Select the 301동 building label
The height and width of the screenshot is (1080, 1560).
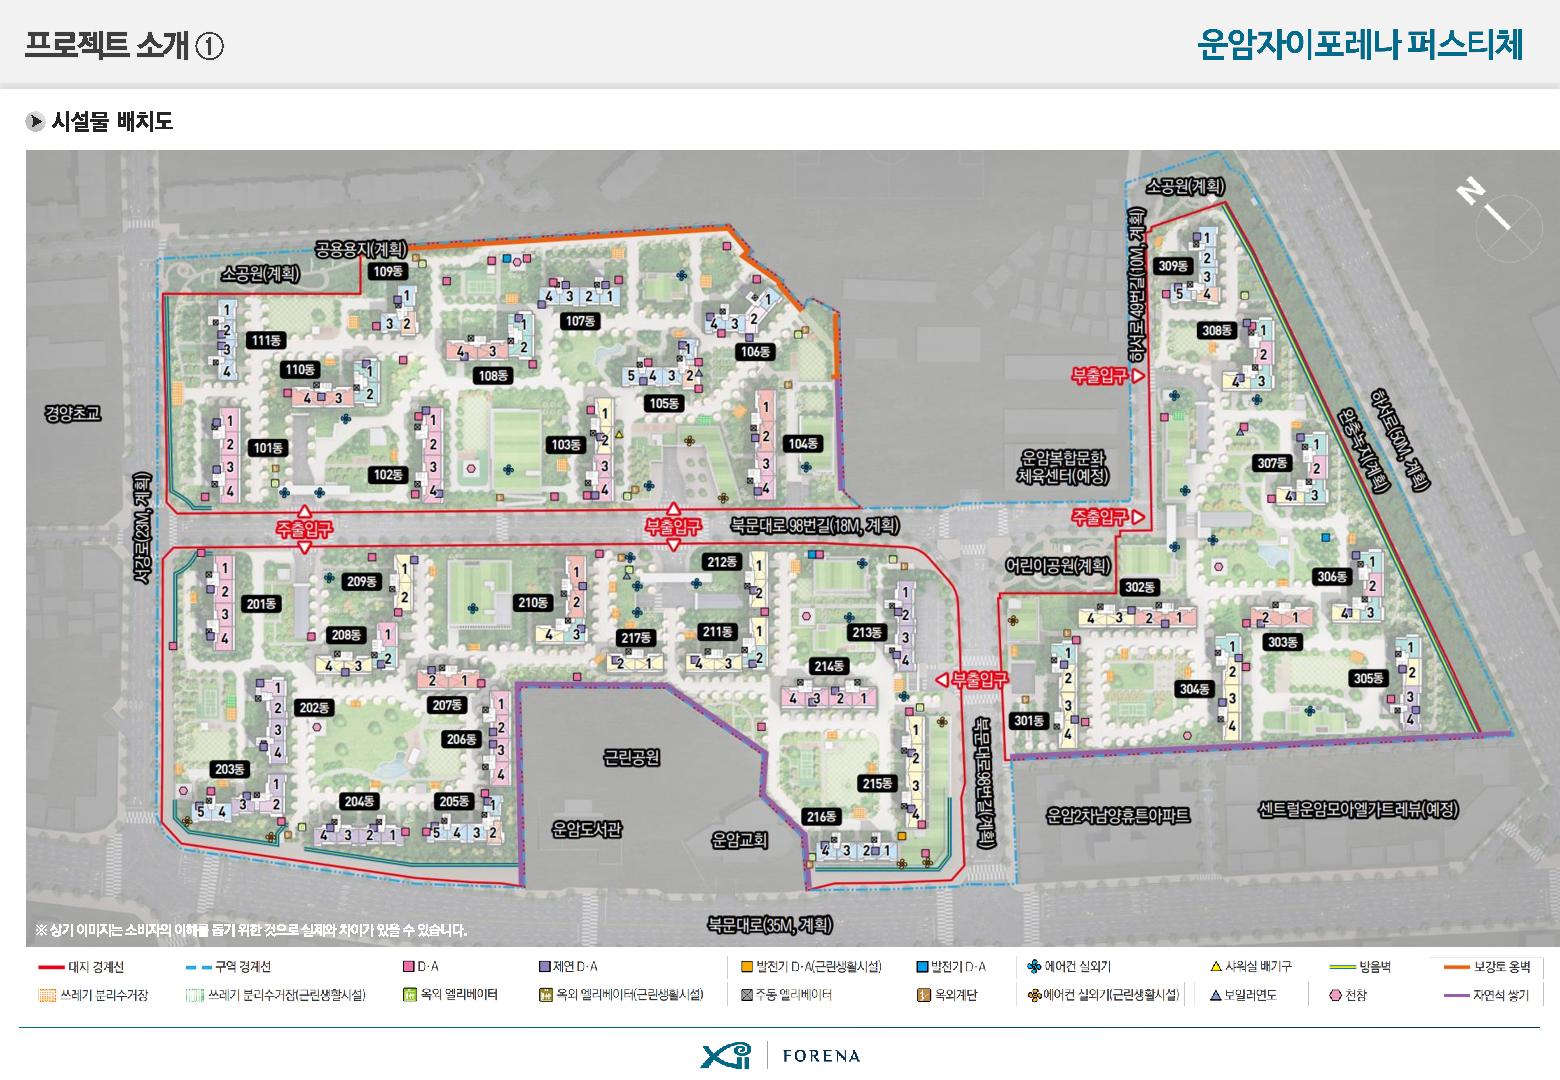tap(1028, 721)
